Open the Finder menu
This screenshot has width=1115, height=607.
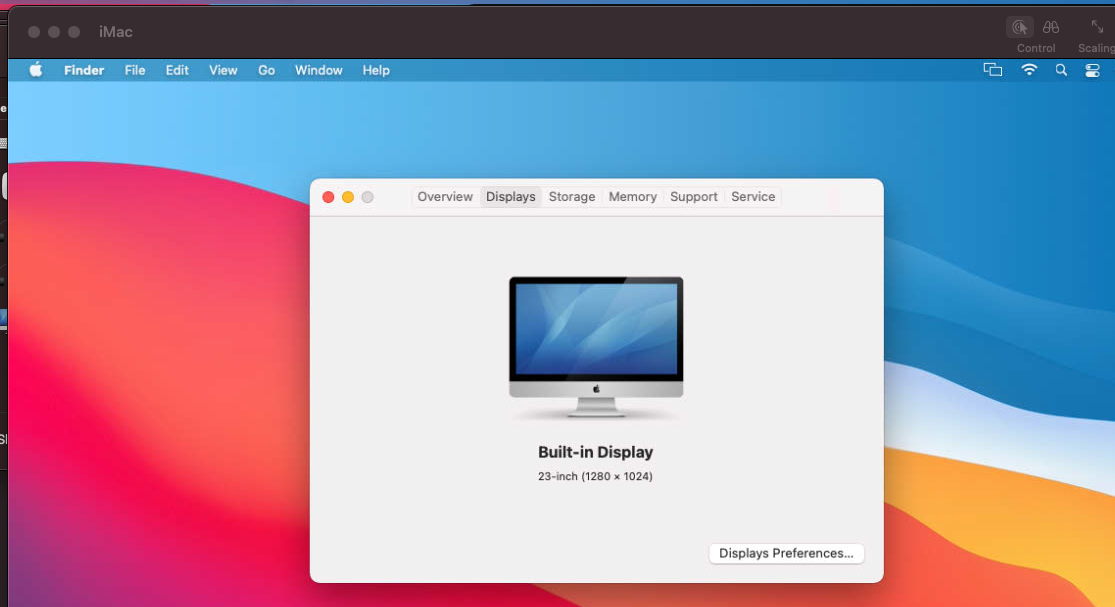click(x=84, y=70)
